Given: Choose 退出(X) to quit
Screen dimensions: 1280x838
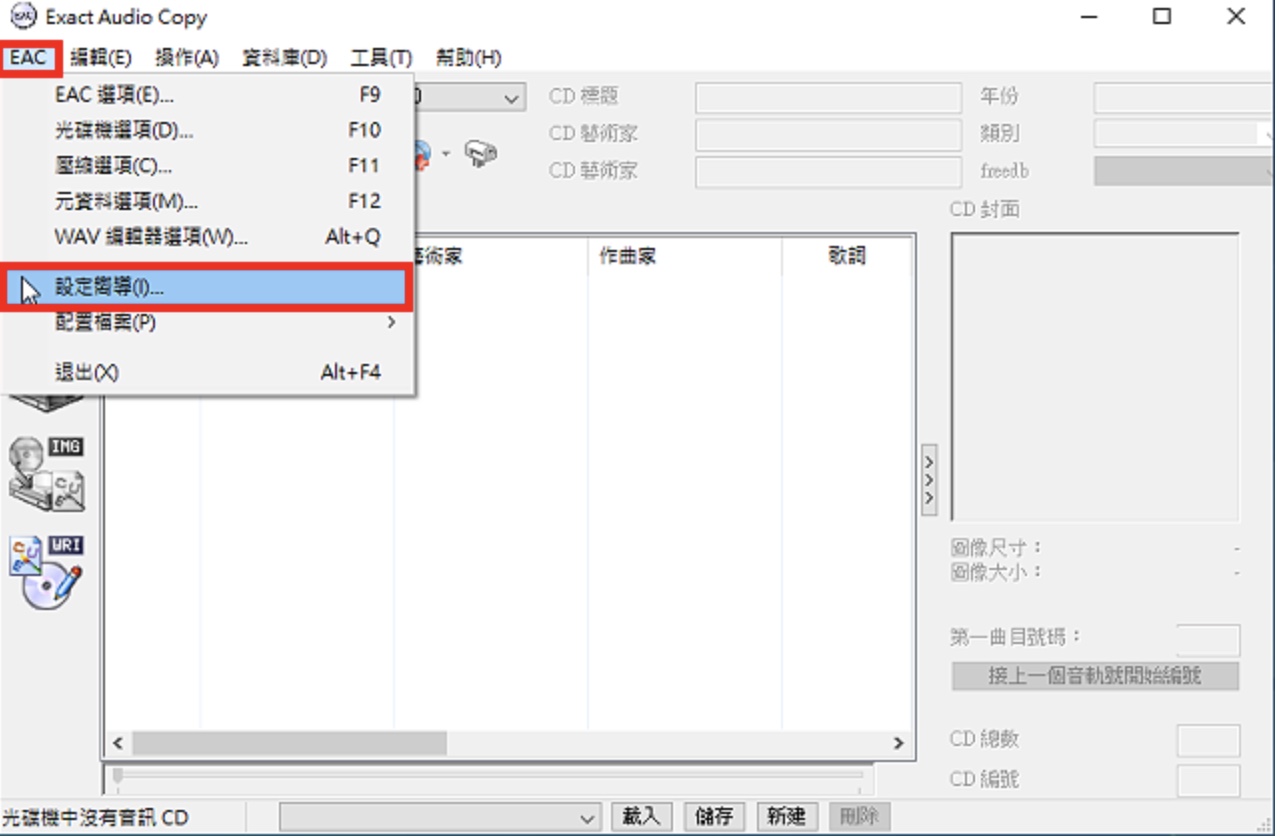Looking at the screenshot, I should pos(209,372).
